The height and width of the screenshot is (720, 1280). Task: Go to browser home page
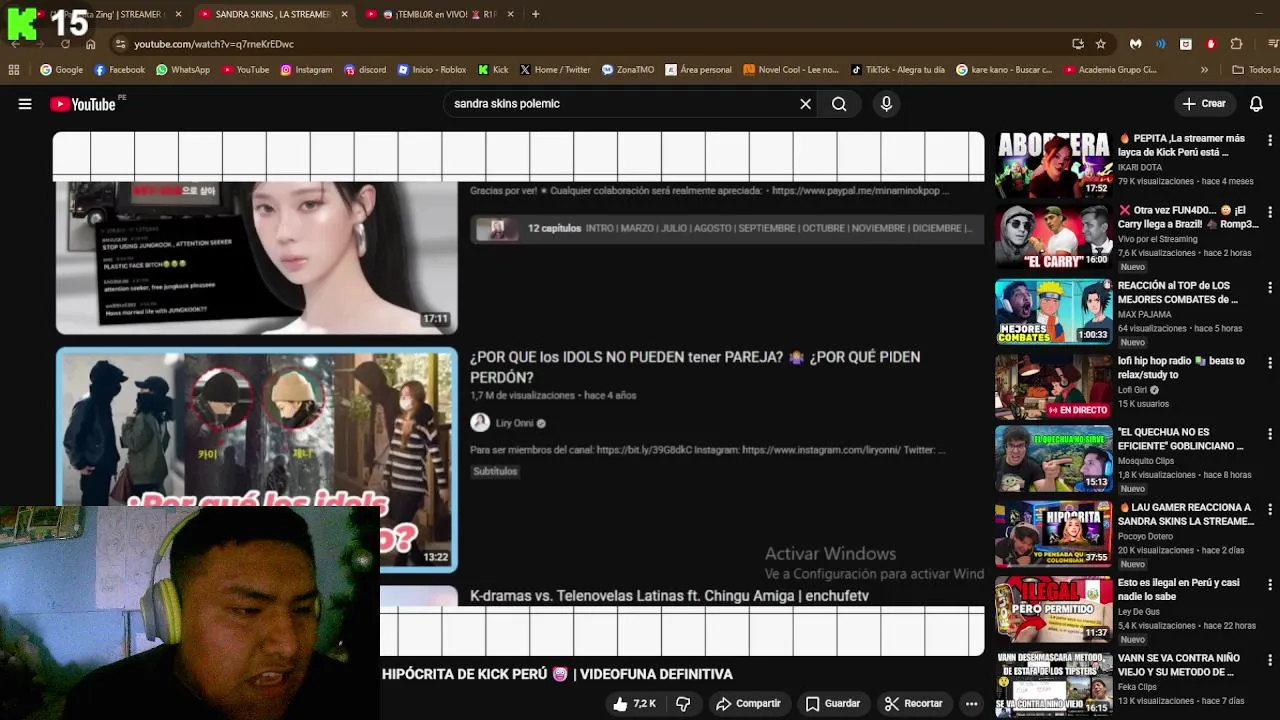click(90, 44)
